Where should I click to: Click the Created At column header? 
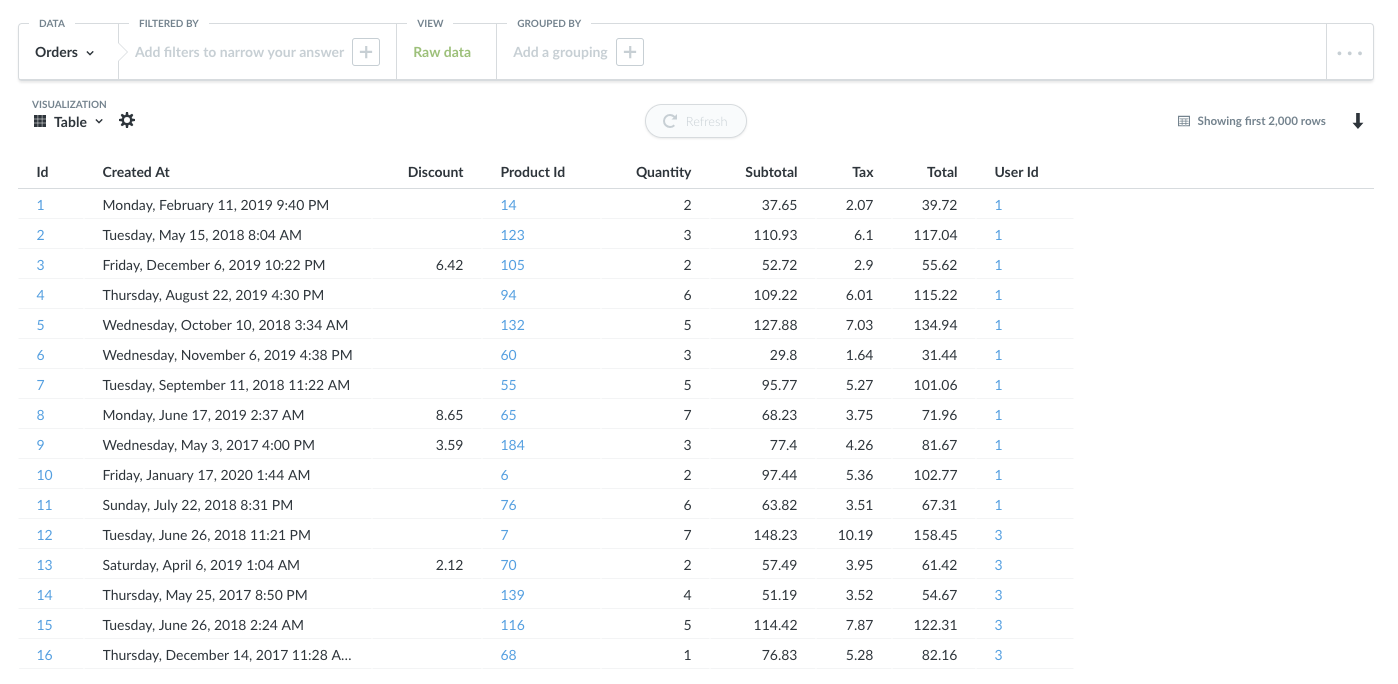(136, 172)
